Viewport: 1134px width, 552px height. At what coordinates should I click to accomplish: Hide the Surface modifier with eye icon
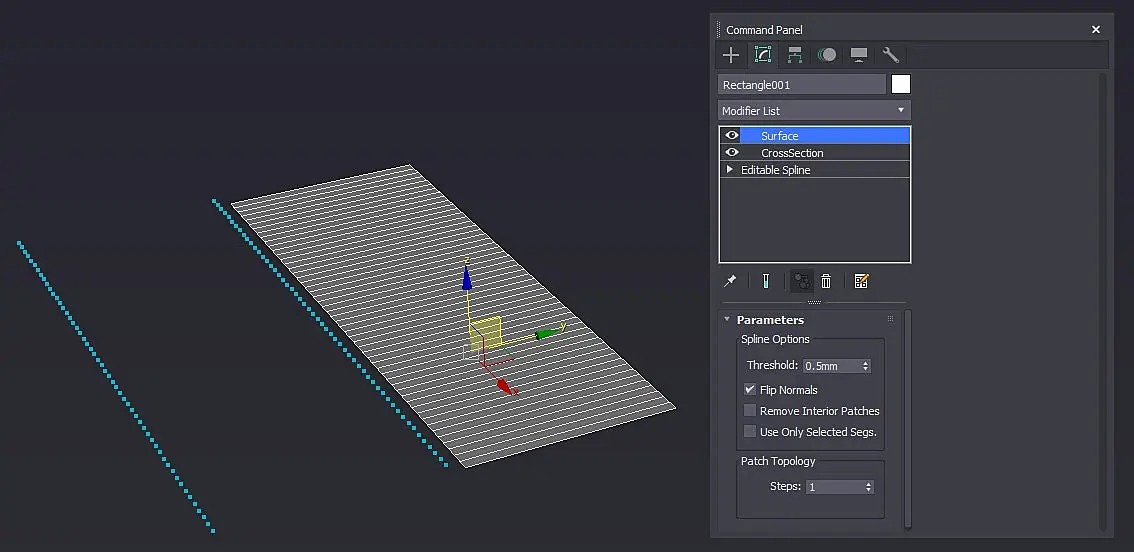732,135
